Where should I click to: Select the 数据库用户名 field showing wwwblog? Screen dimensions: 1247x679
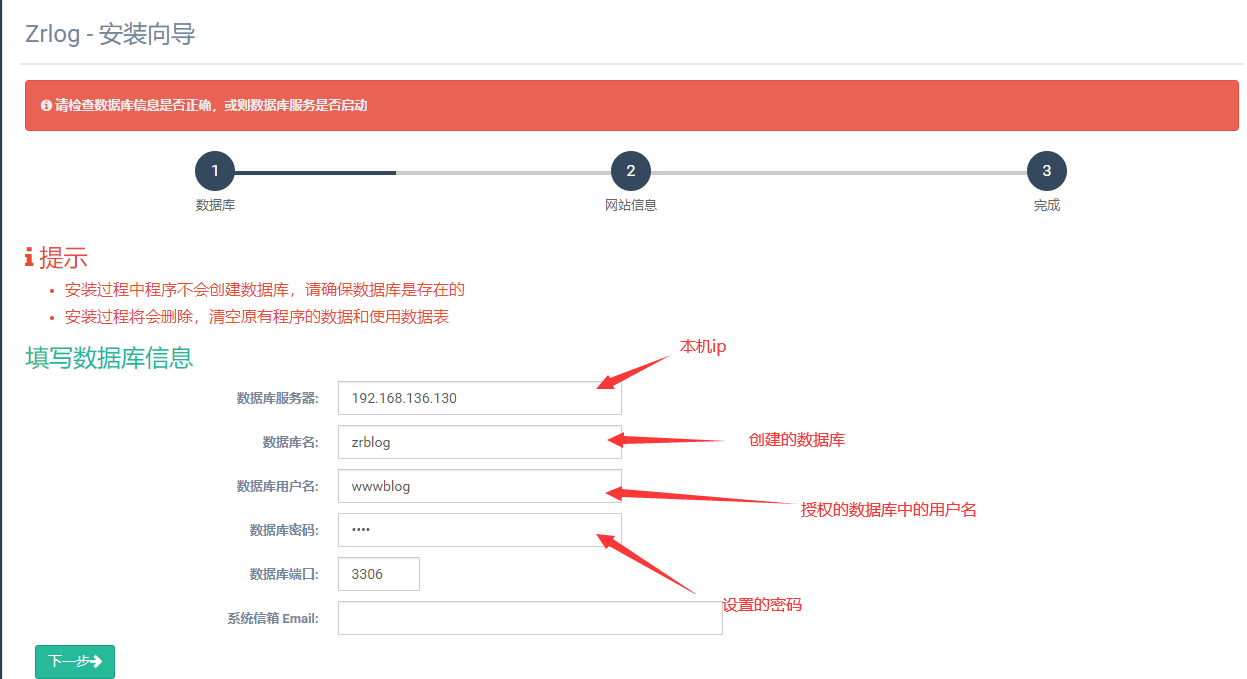(479, 485)
